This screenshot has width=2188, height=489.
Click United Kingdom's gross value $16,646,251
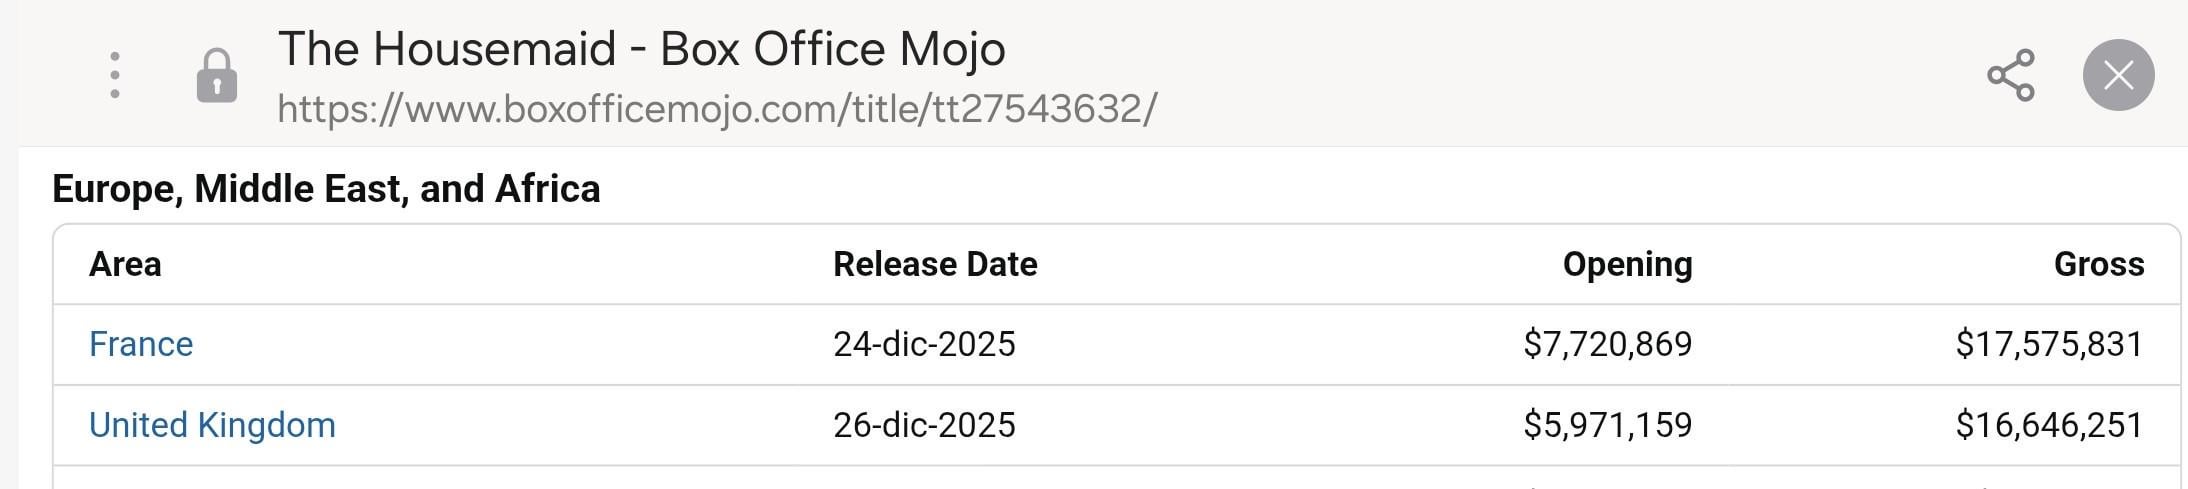(x=2049, y=425)
